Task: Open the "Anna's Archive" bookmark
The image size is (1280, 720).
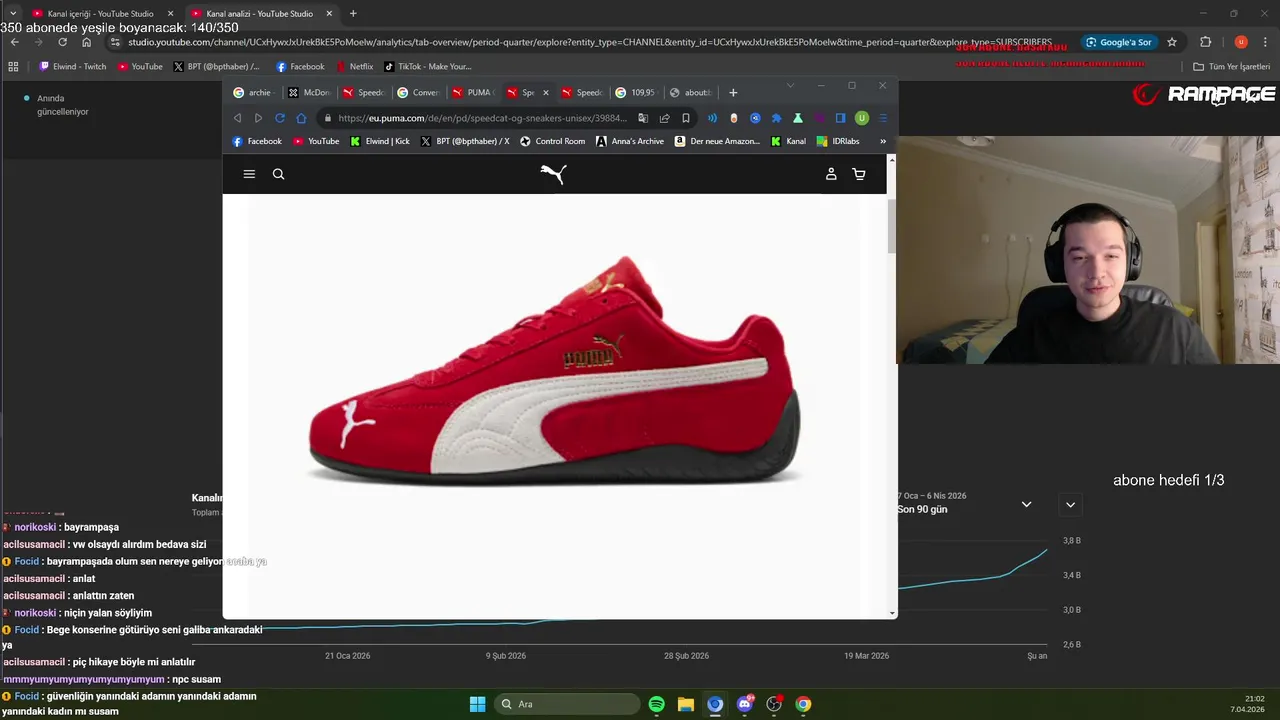Action: tap(630, 141)
